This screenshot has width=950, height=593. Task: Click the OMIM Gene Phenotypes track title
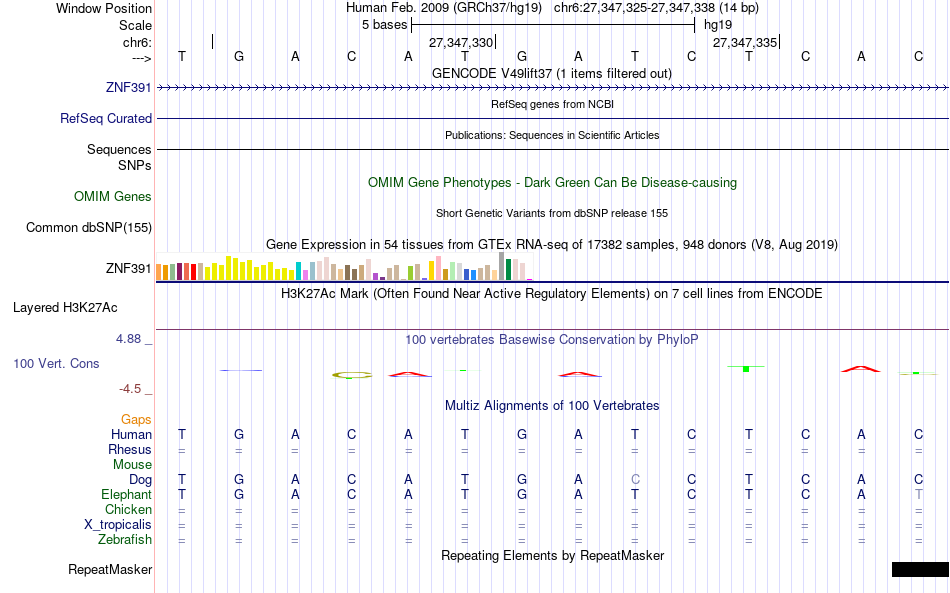click(552, 182)
